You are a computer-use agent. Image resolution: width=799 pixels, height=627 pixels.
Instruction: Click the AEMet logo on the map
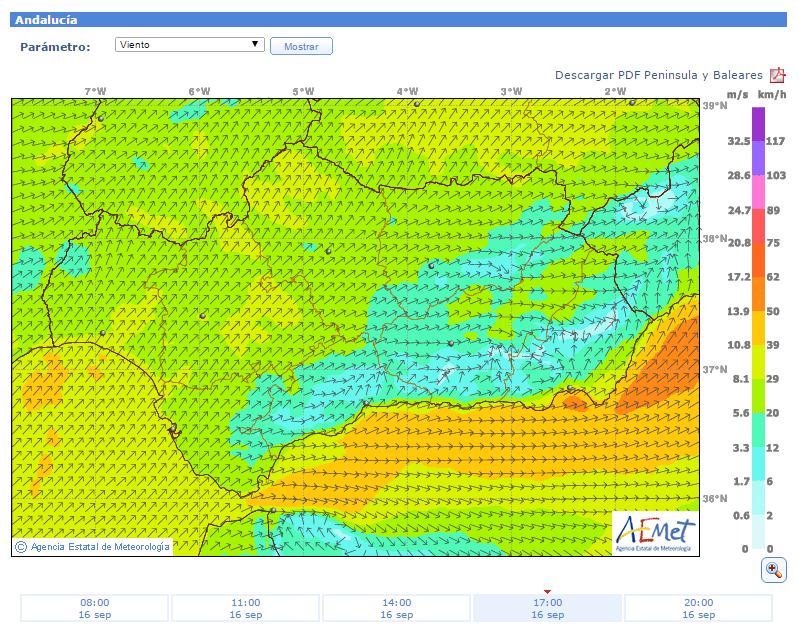pyautogui.click(x=654, y=532)
